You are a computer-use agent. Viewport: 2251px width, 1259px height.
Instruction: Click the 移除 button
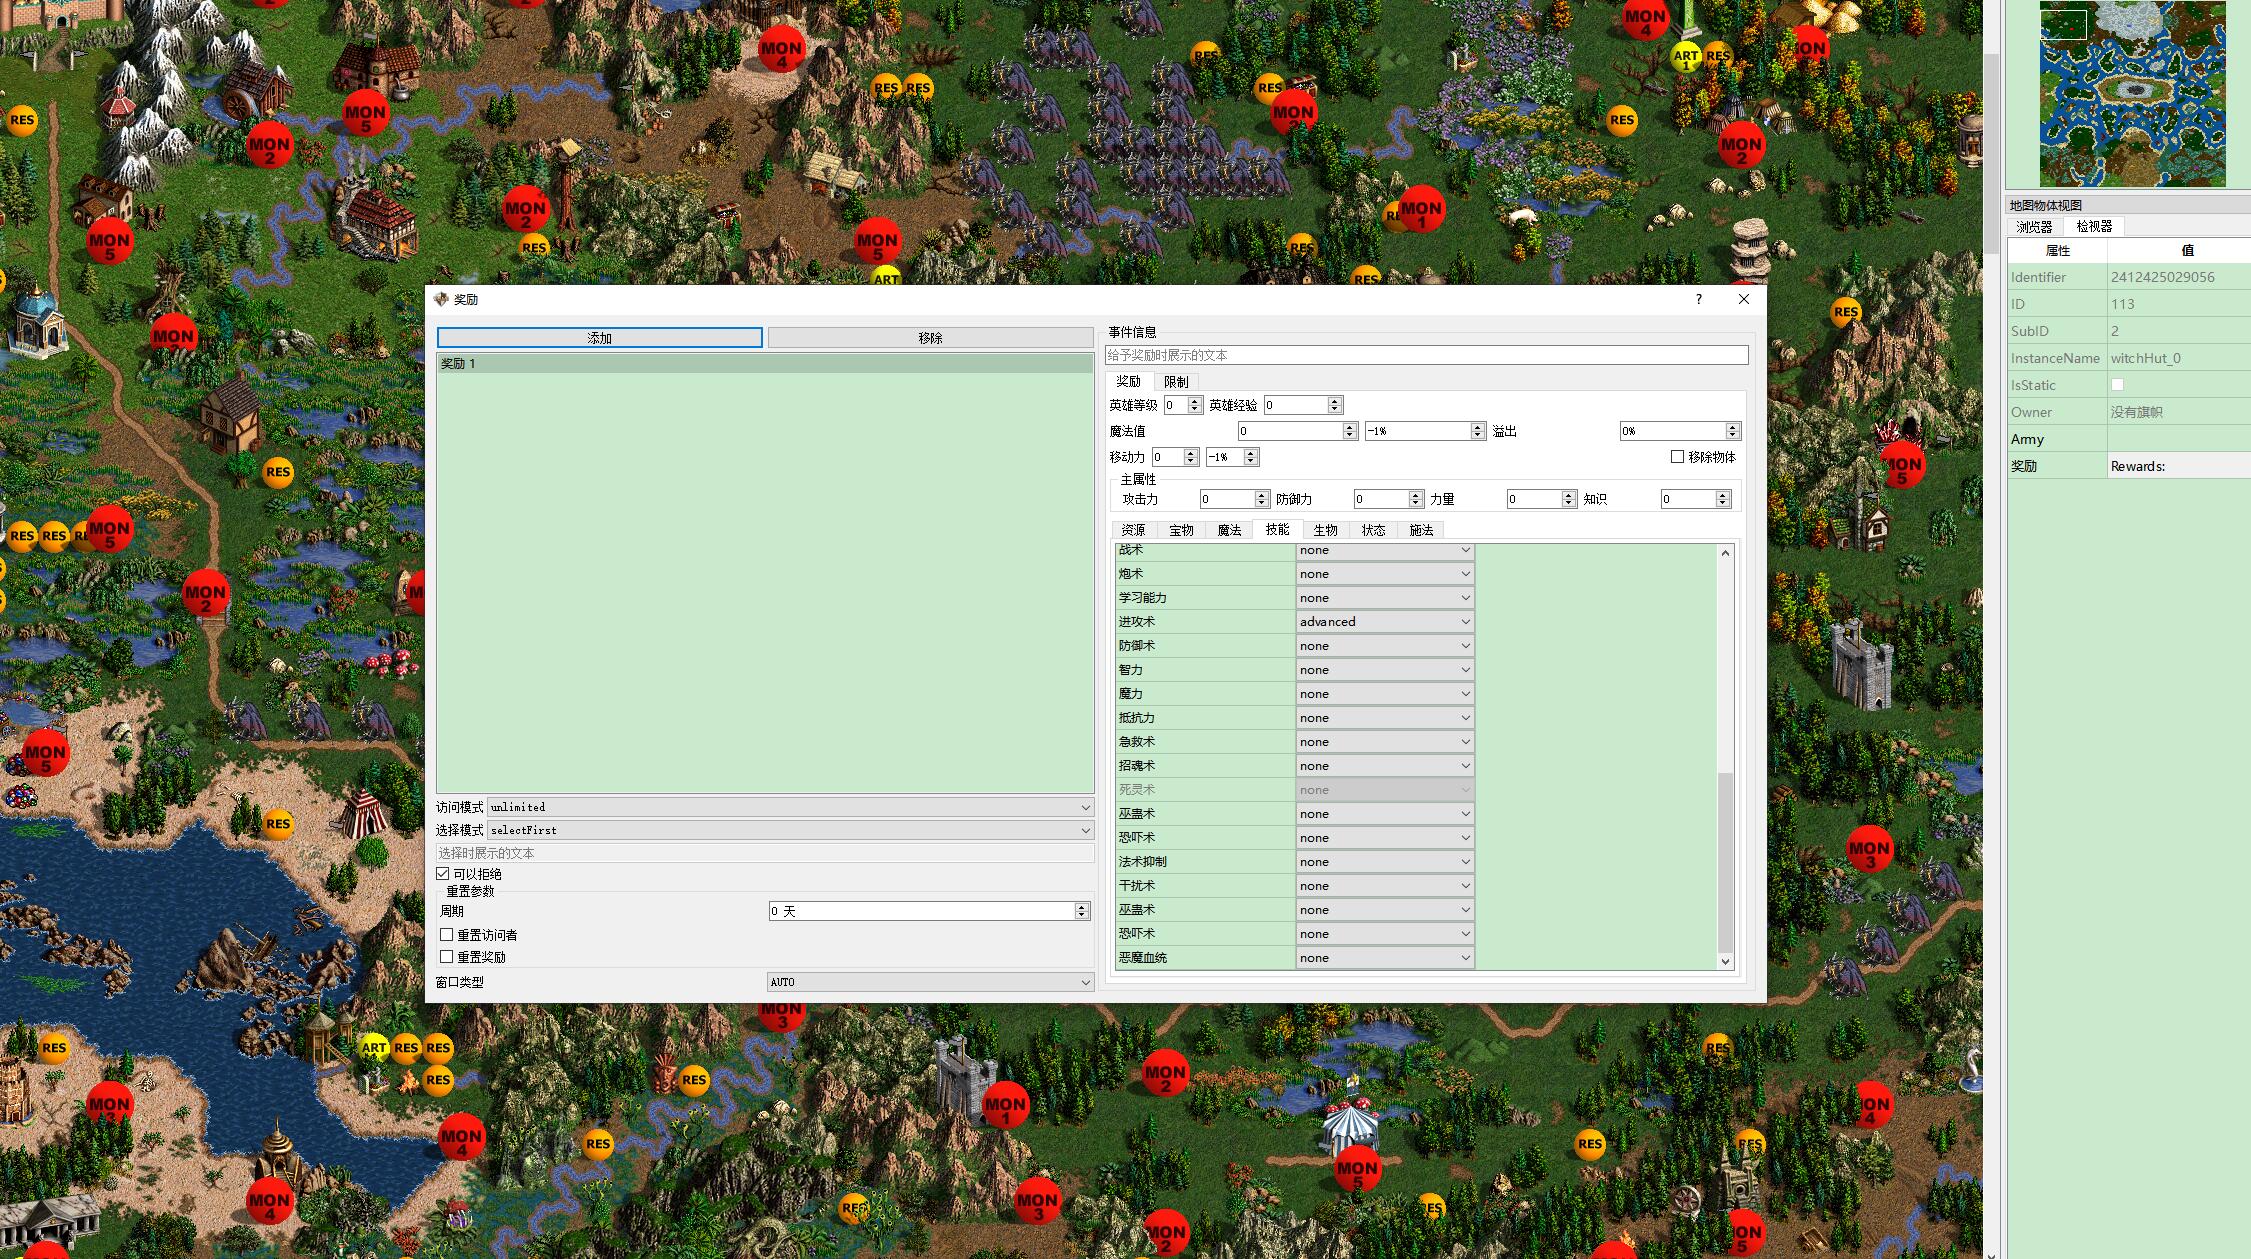(x=930, y=338)
